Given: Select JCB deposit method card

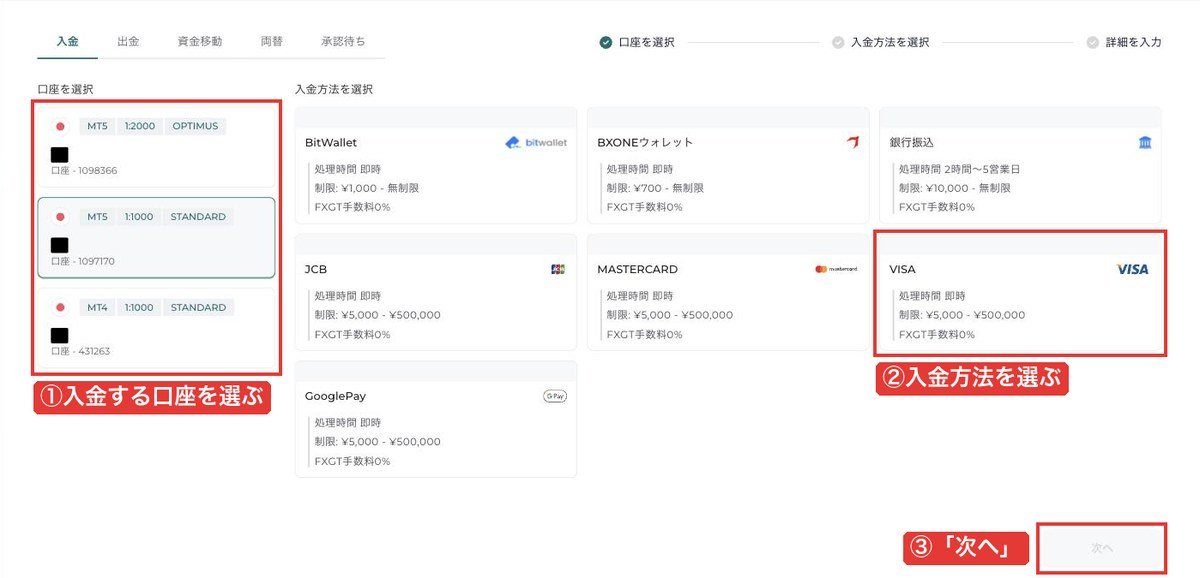Looking at the screenshot, I should [436, 292].
